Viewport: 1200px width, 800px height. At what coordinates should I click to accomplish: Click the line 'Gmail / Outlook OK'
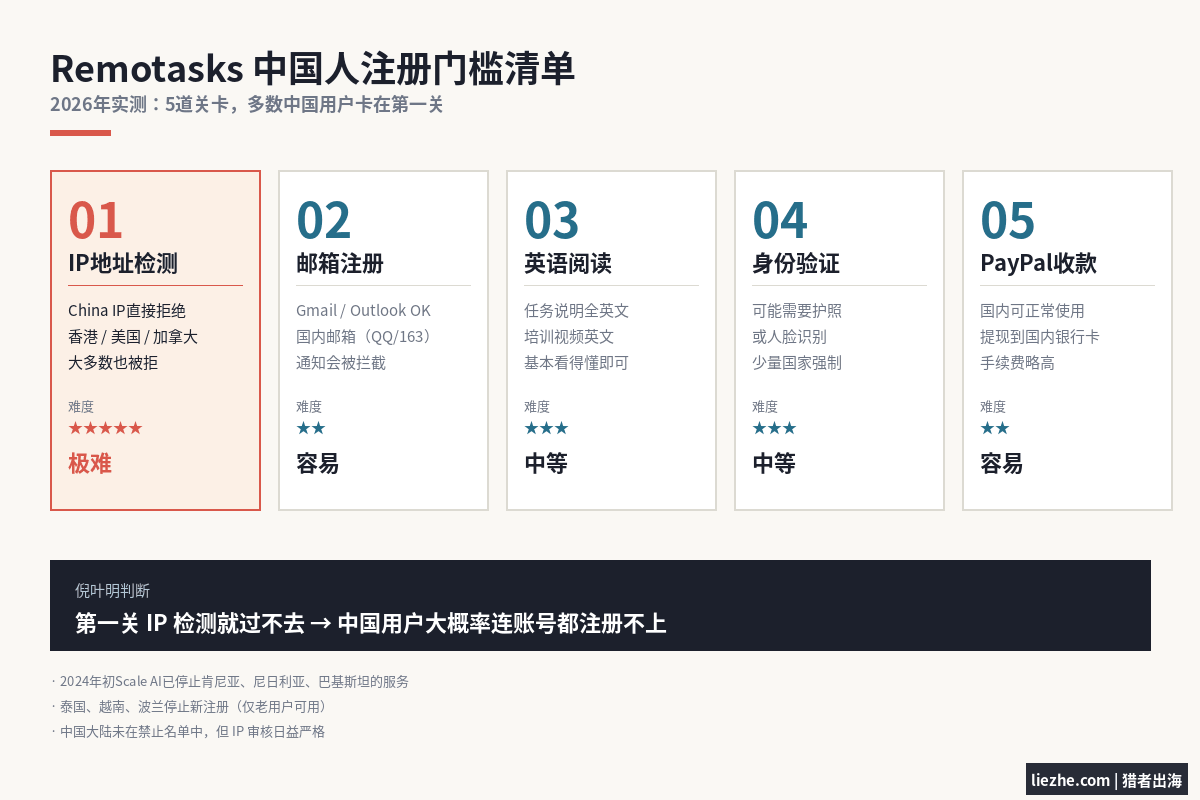point(363,311)
